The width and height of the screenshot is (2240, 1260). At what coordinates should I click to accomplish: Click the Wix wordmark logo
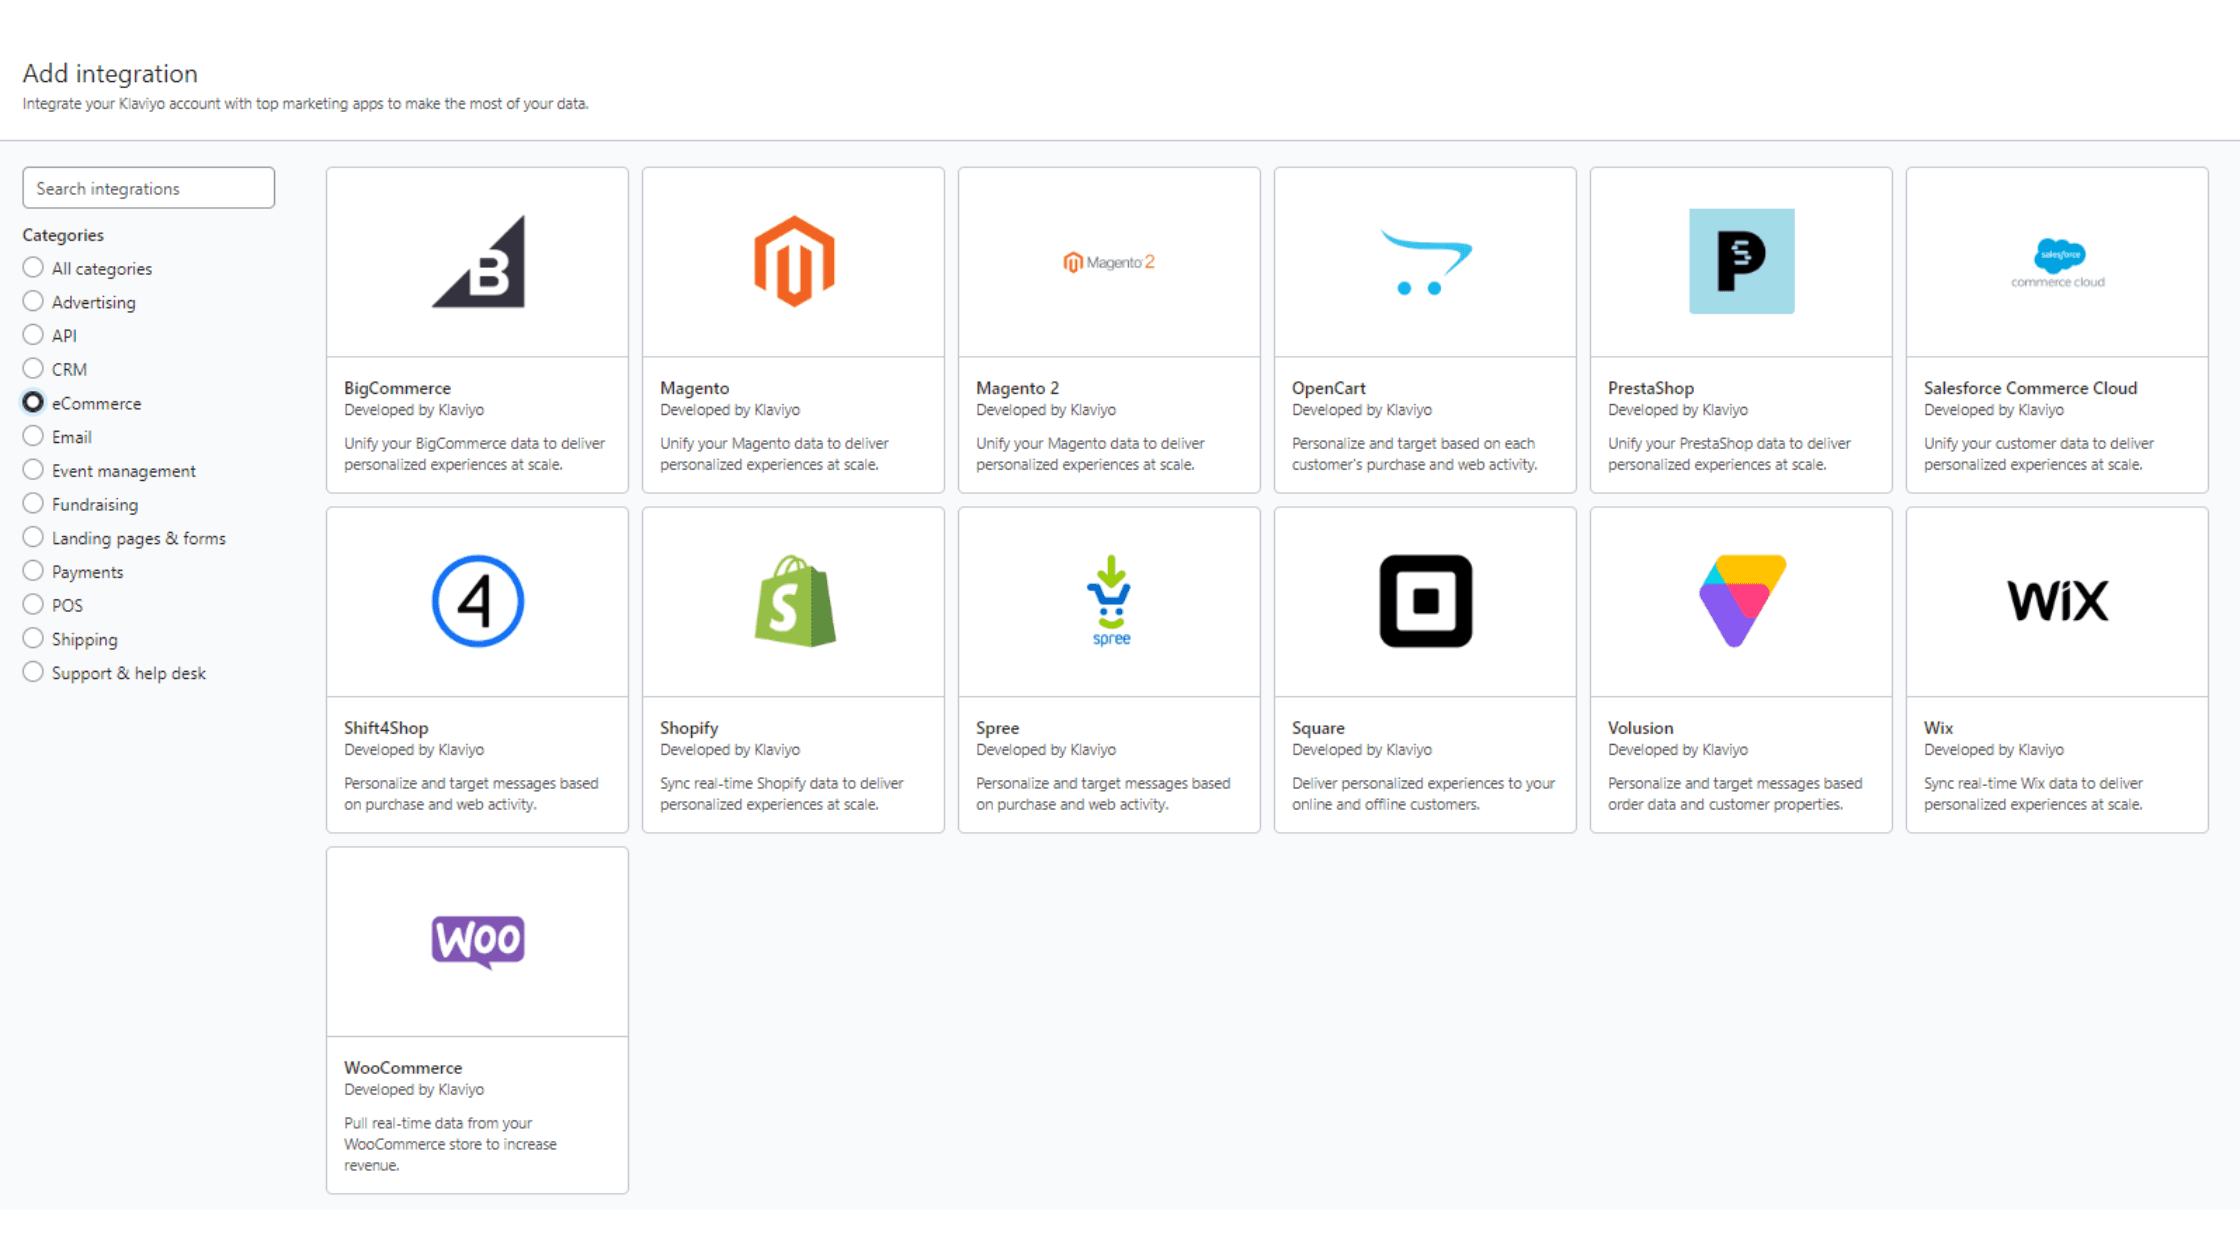[2058, 601]
